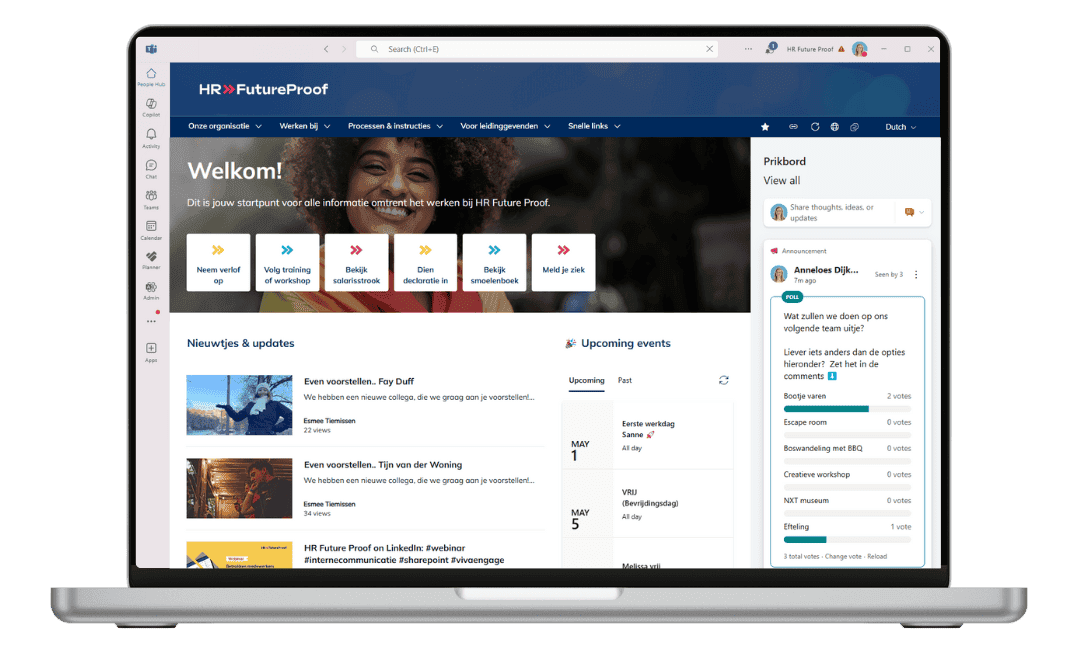Show more apps via sidebar ellipsis
Image resolution: width=1080 pixels, height=650 pixels.
pos(151,321)
